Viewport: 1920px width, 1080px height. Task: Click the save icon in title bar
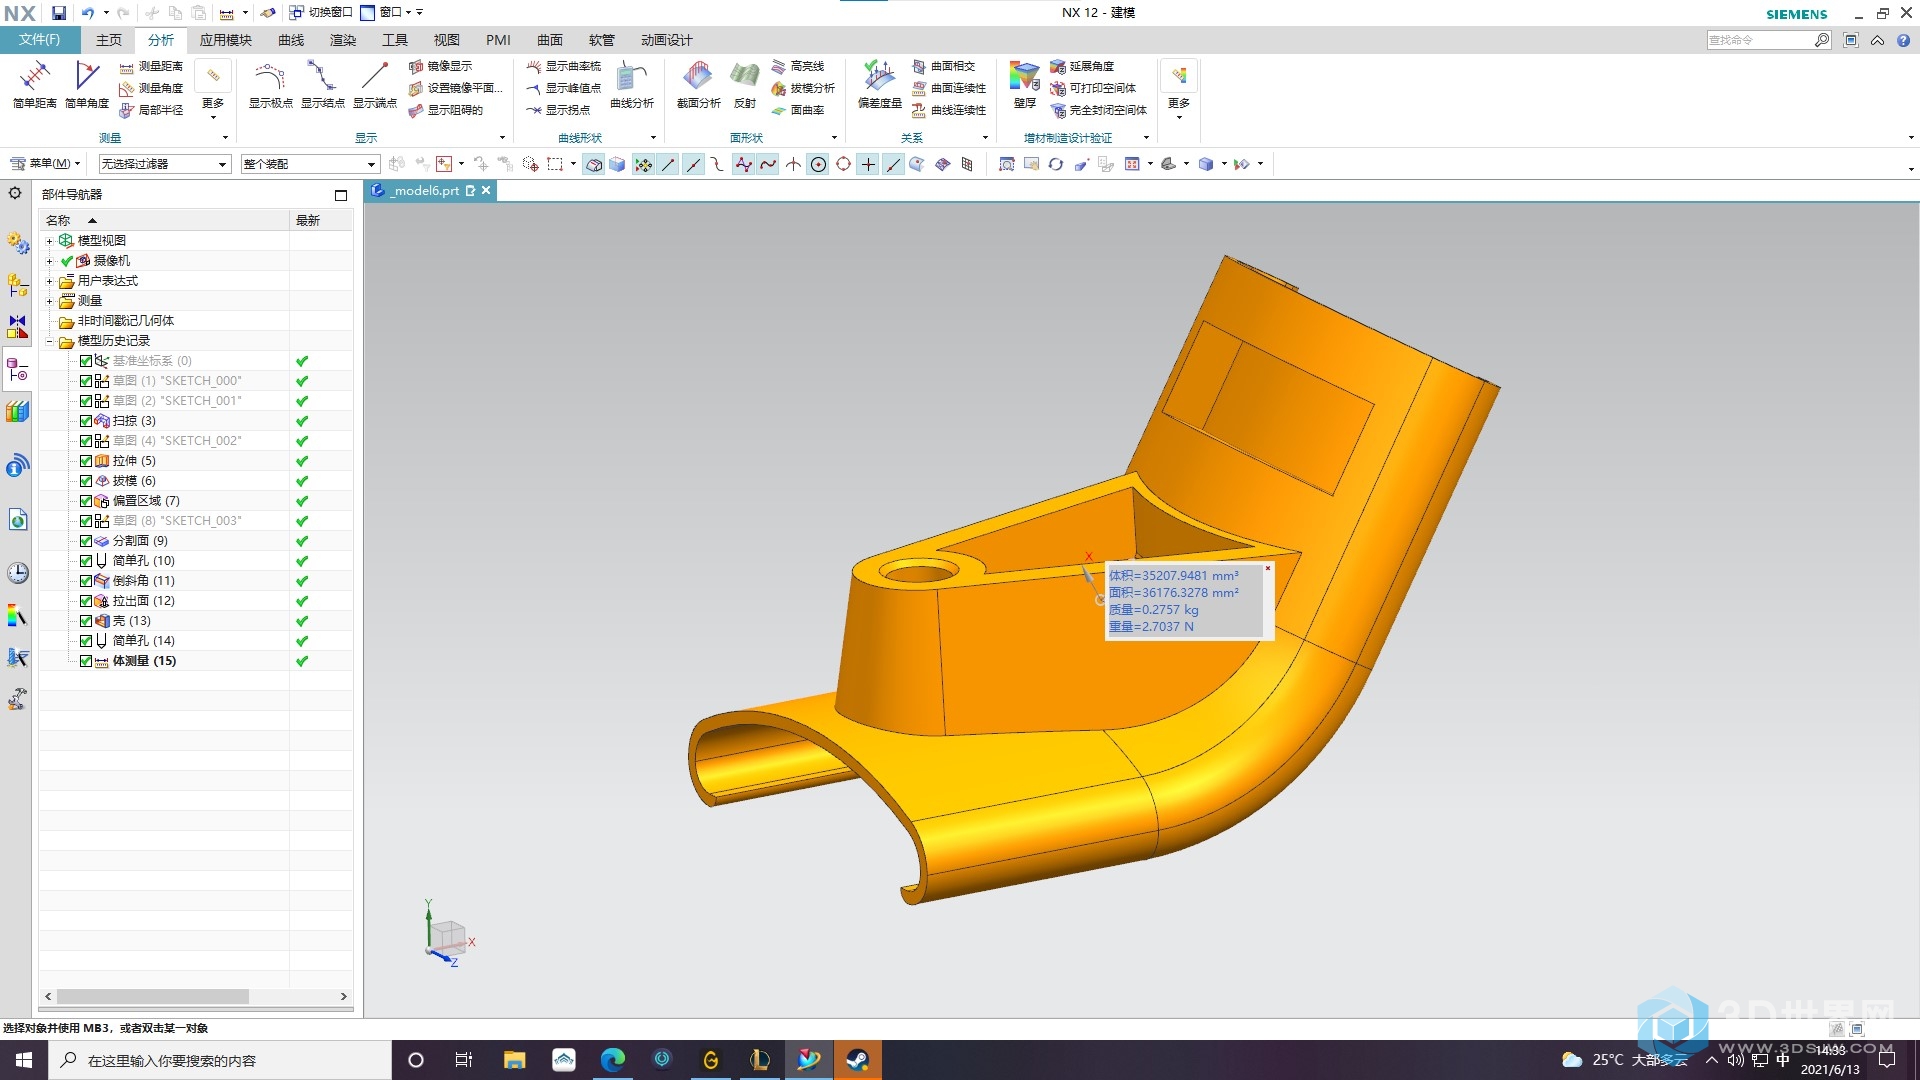click(59, 13)
